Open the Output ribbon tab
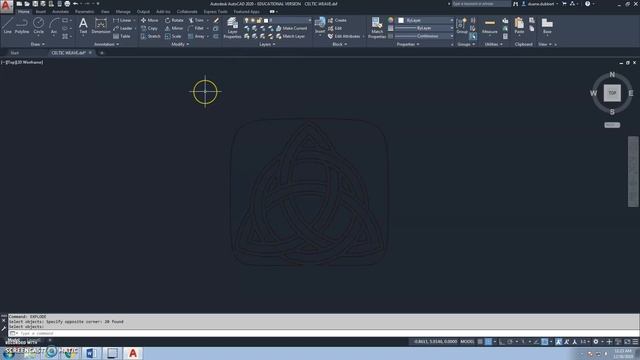The height and width of the screenshot is (360, 640). pyautogui.click(x=143, y=12)
